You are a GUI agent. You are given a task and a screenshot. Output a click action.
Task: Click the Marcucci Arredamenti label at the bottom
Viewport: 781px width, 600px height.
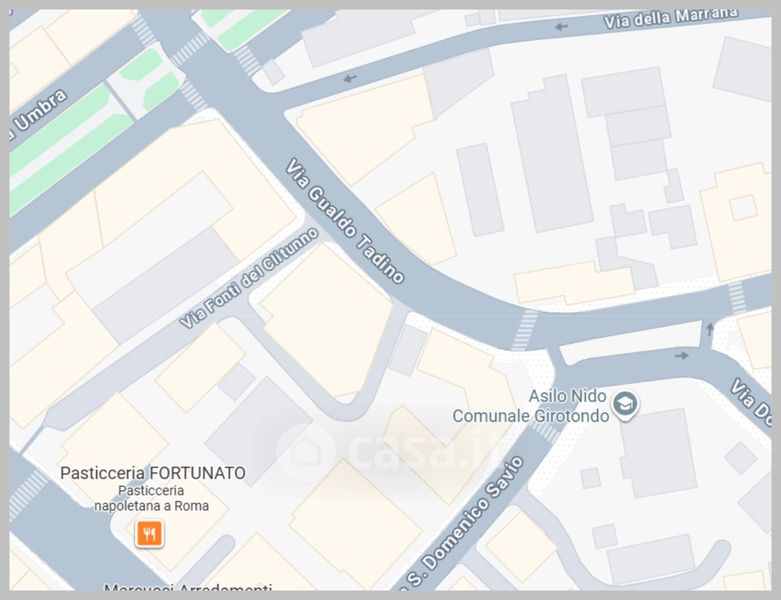[188, 587]
